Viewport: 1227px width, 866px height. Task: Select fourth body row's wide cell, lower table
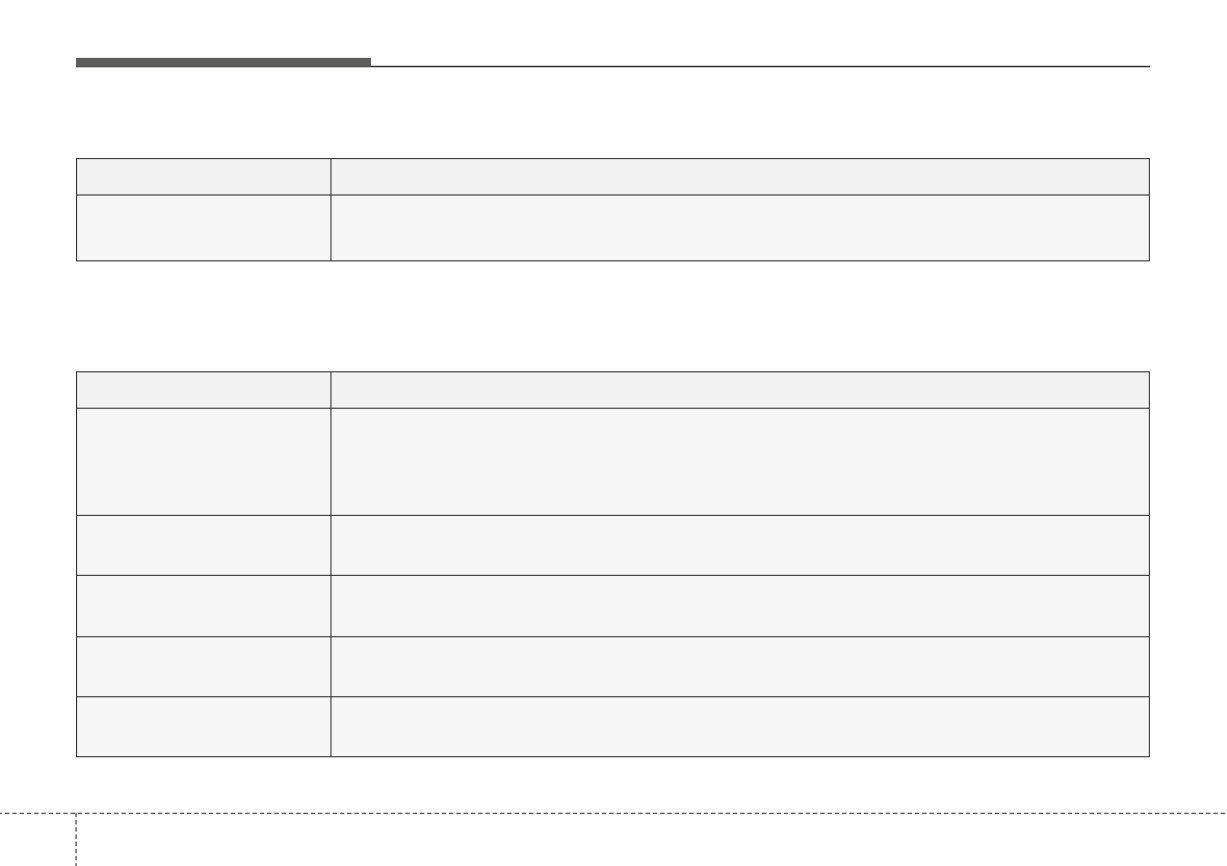point(740,667)
